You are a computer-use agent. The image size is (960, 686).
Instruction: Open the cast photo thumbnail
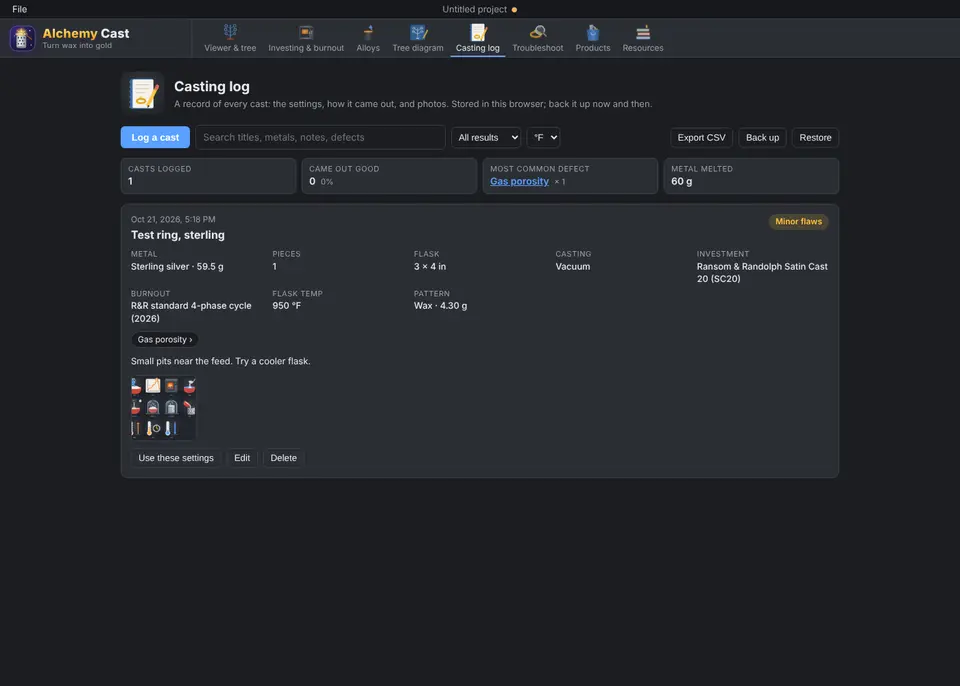[x=163, y=408]
